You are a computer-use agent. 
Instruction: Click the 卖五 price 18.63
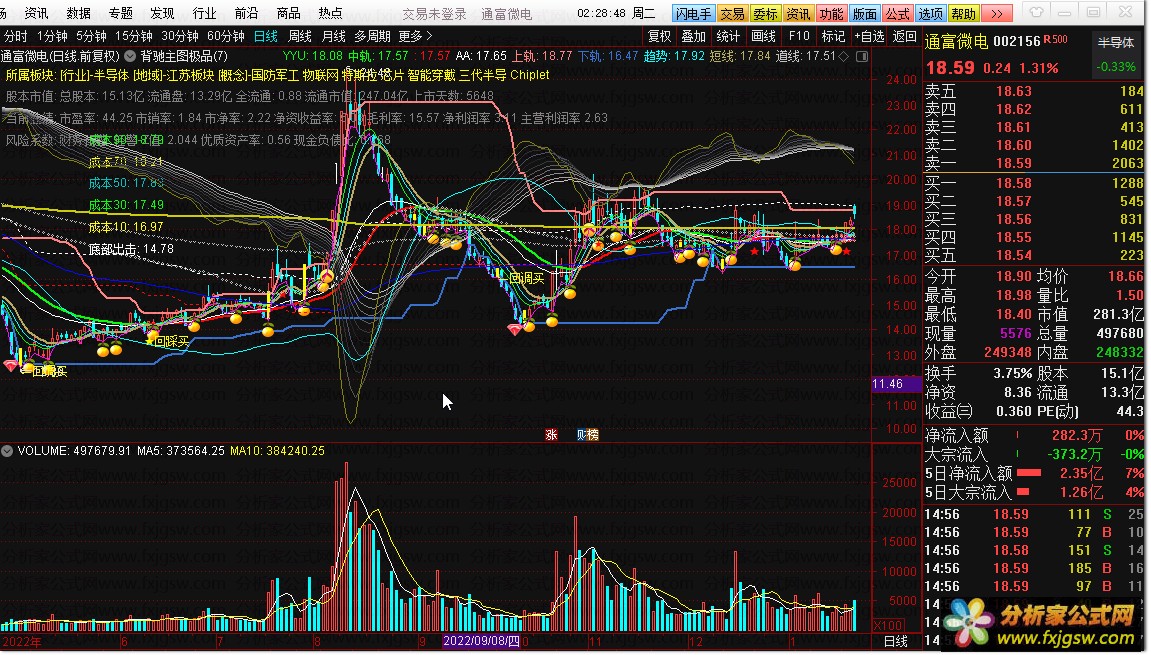(x=1014, y=91)
